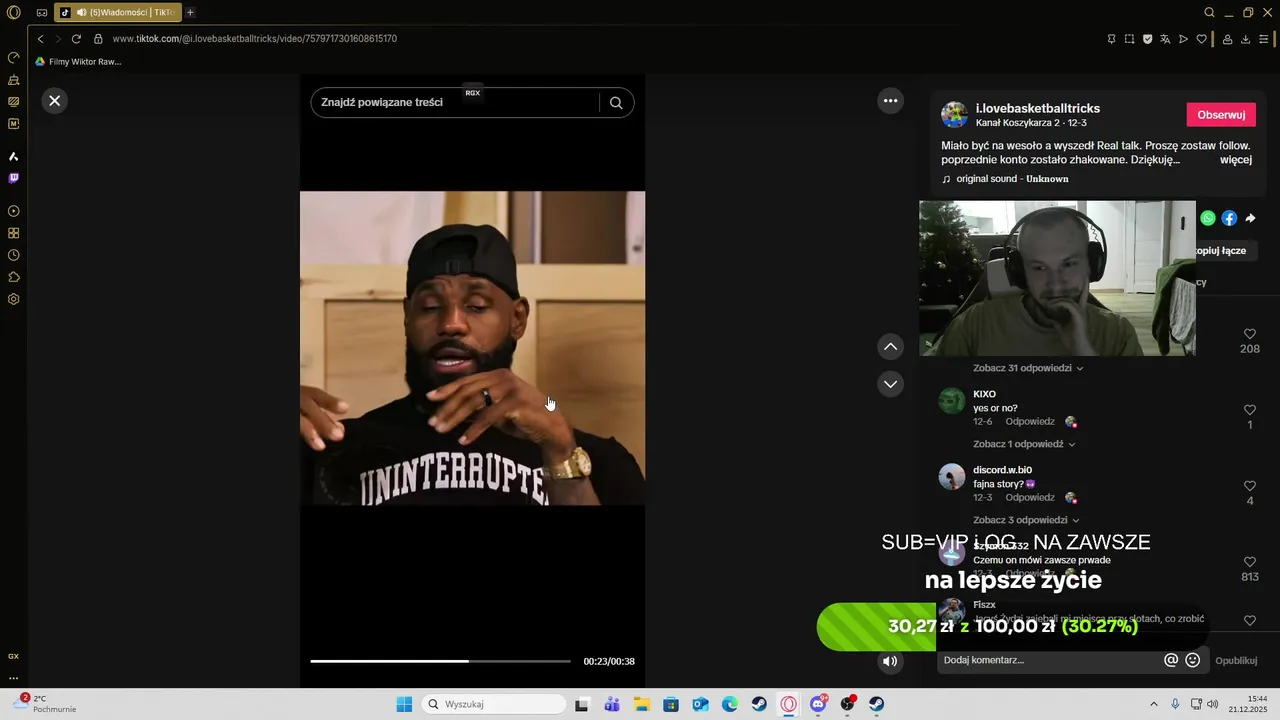
Task: Like Fiszx's comment
Action: 1250,620
